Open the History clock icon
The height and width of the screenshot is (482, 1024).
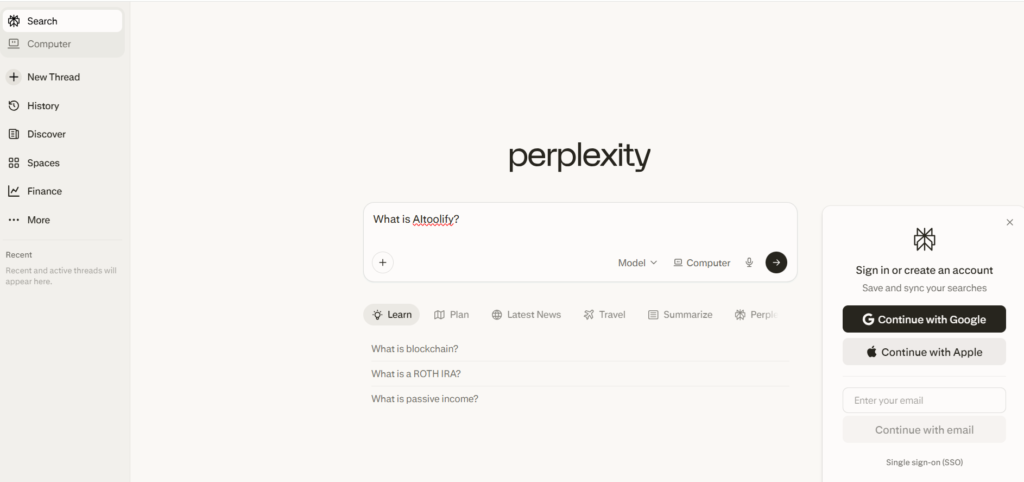pos(14,106)
